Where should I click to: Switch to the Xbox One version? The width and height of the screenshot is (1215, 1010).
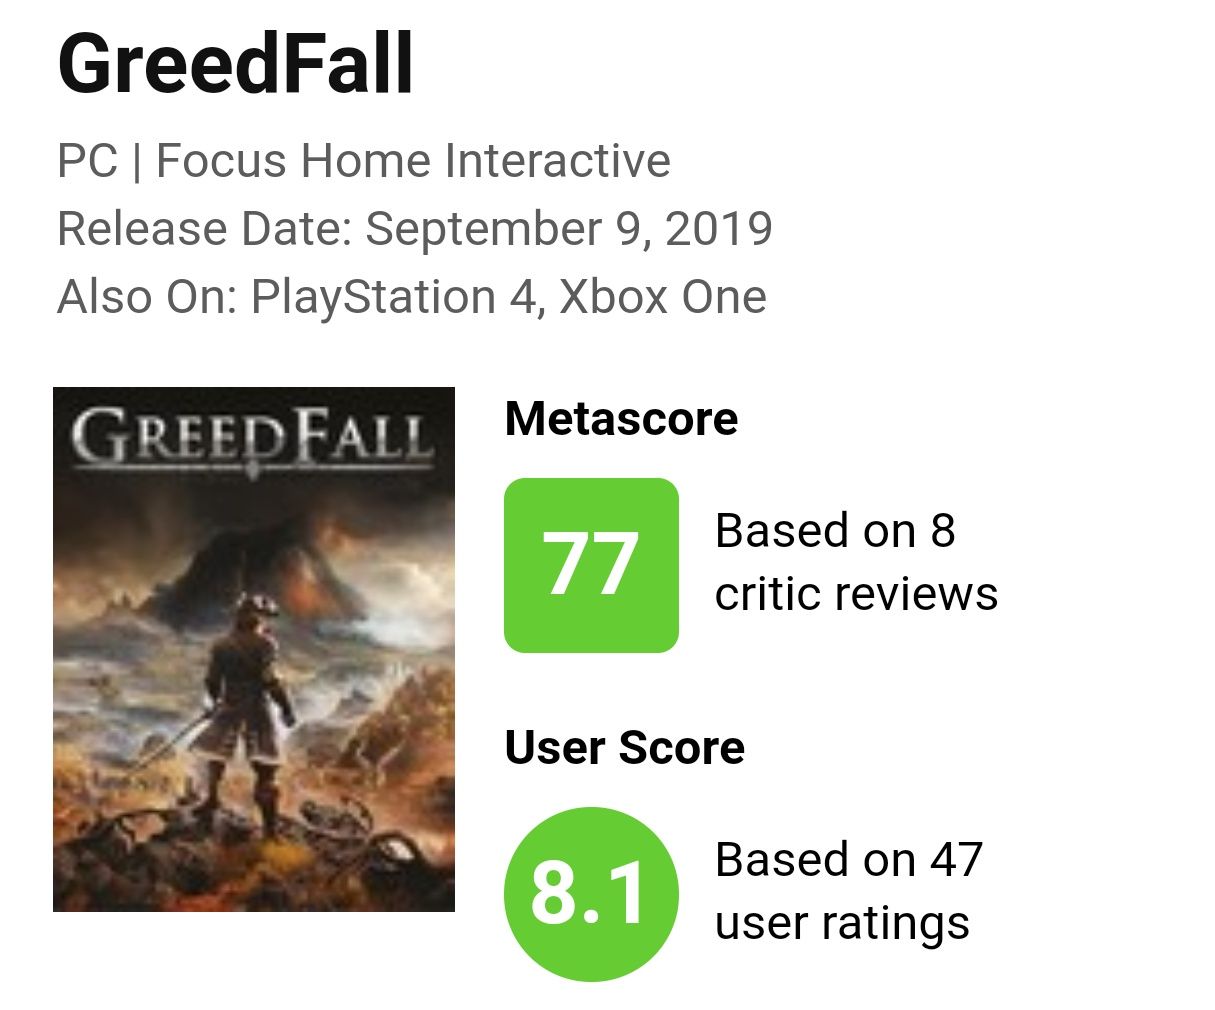(x=663, y=297)
